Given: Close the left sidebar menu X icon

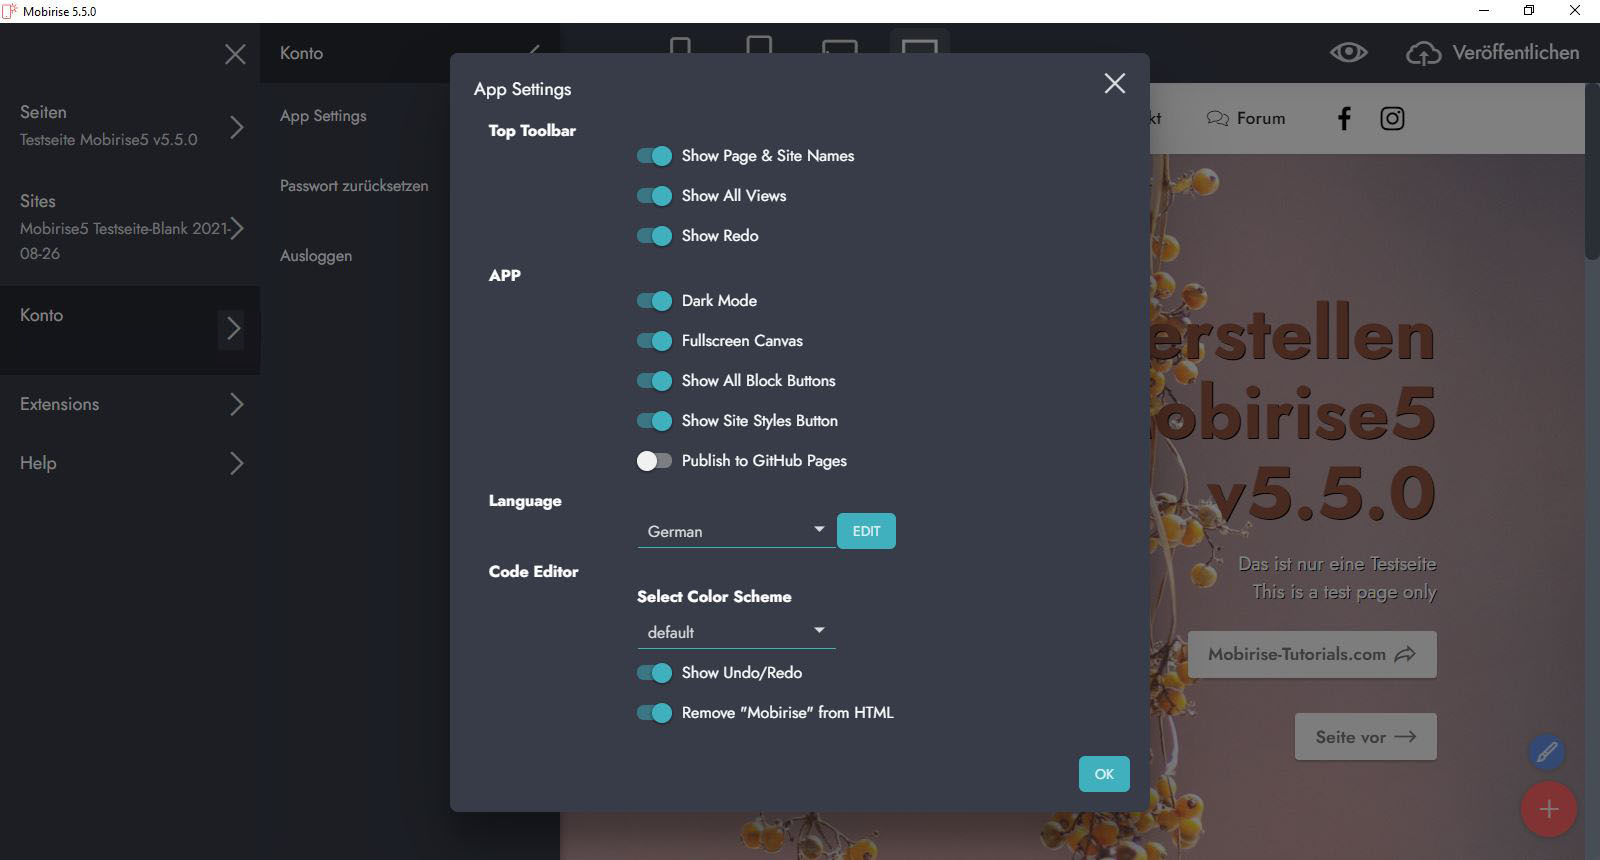Looking at the screenshot, I should [235, 54].
